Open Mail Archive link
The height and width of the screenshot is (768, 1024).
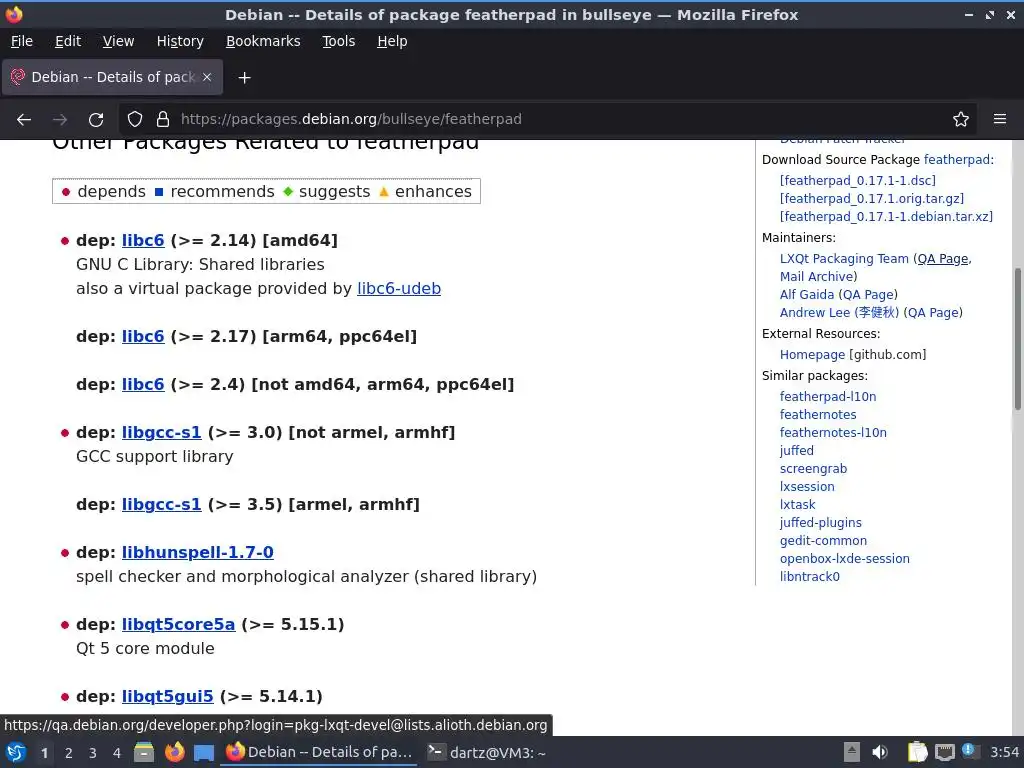tap(816, 276)
